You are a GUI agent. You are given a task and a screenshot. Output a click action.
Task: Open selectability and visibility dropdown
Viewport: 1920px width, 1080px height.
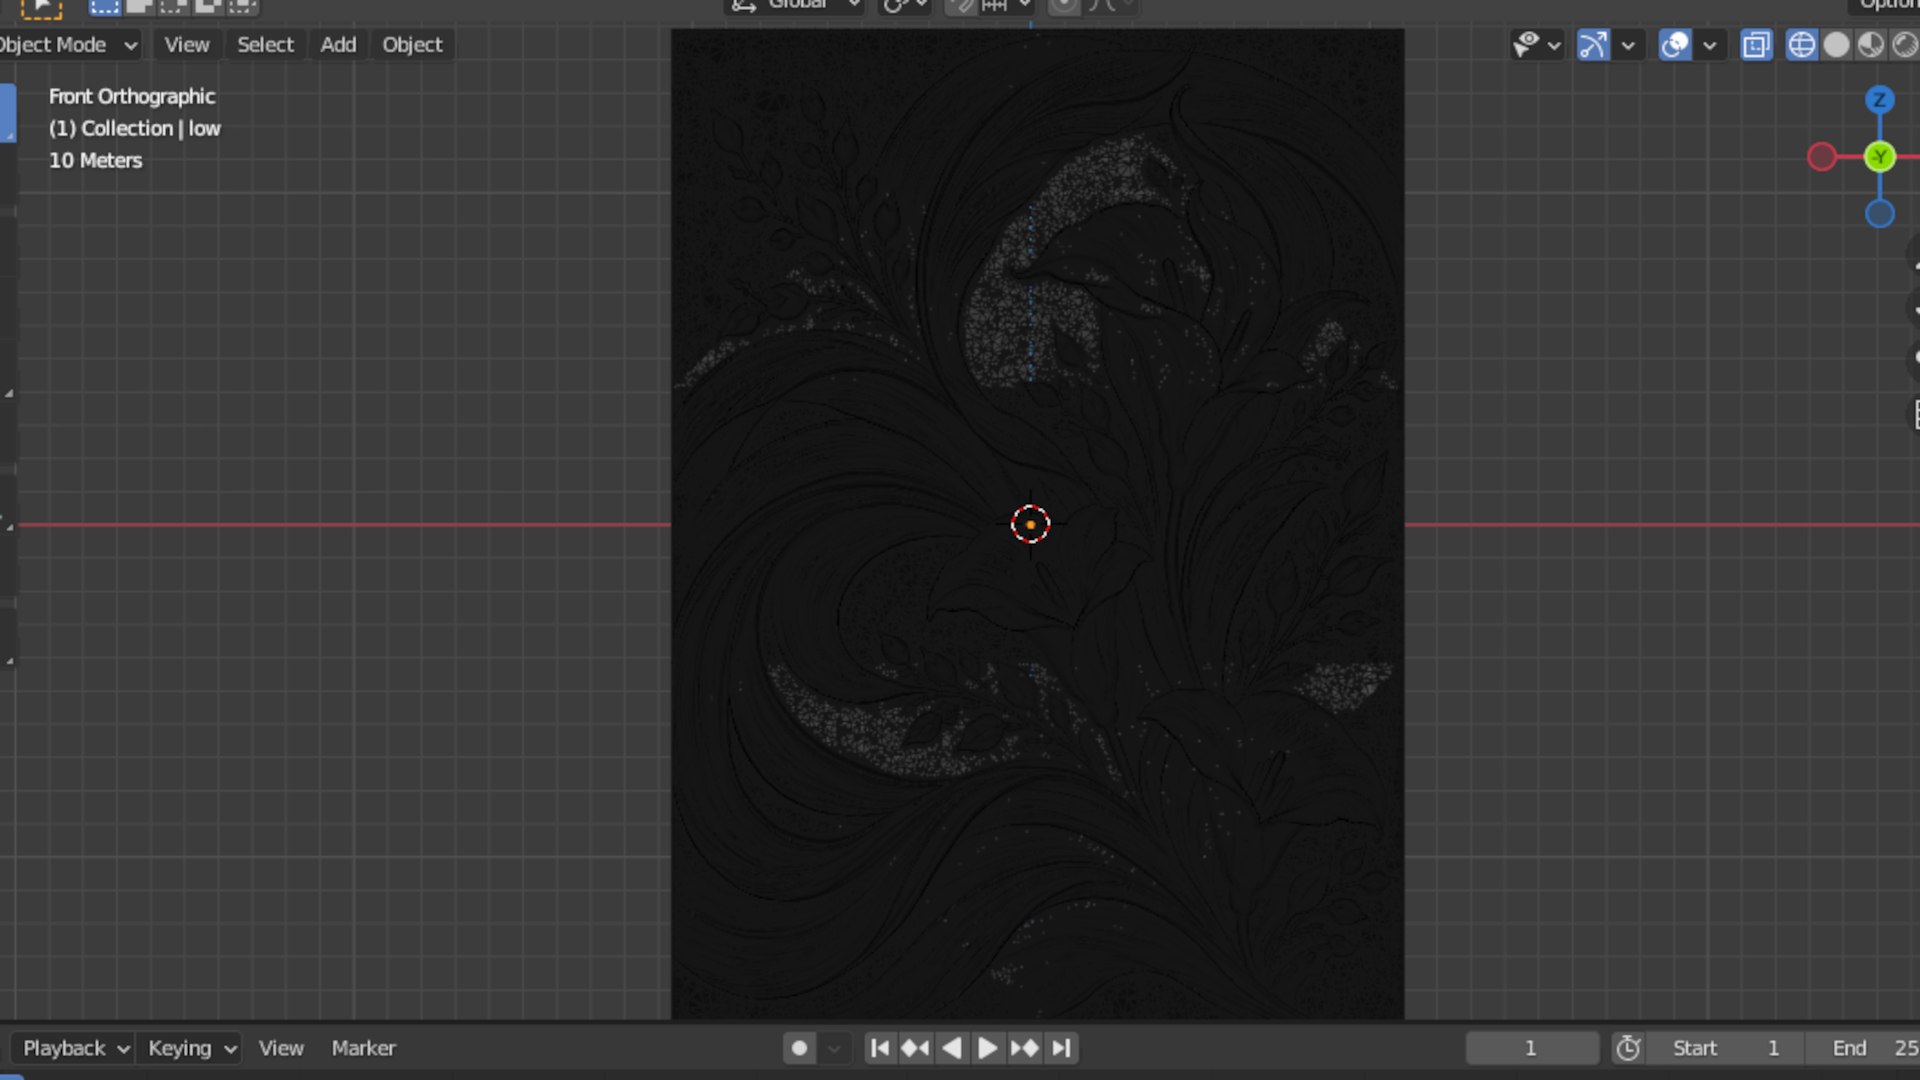click(1537, 45)
